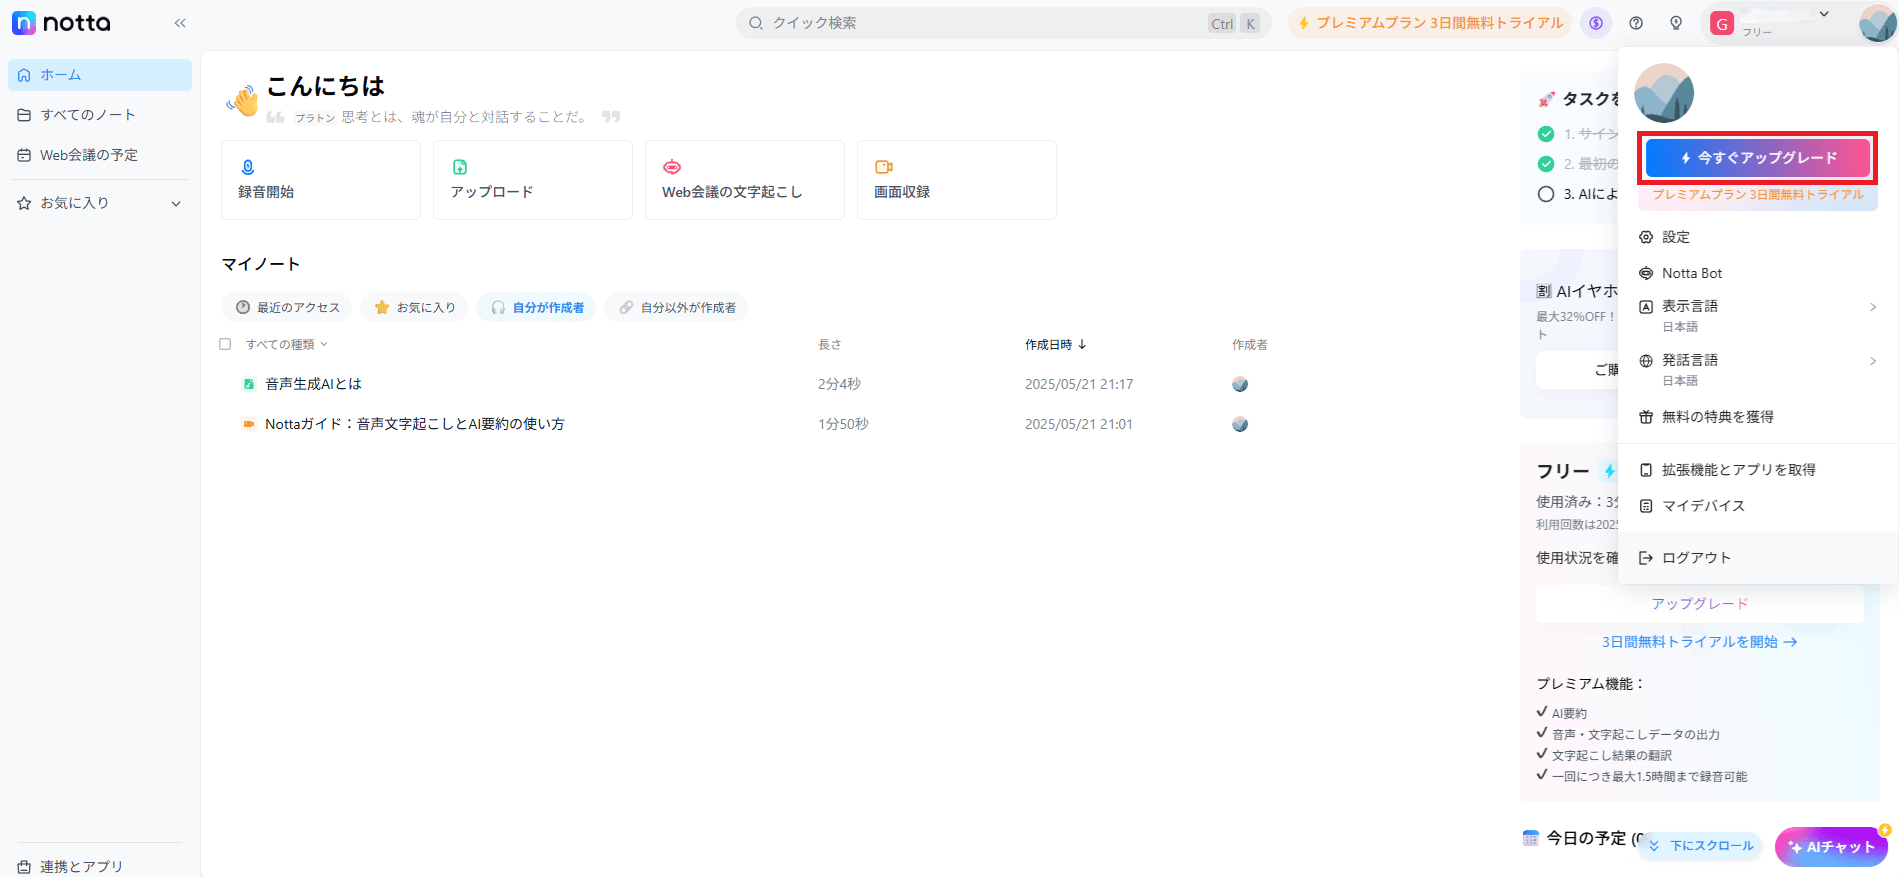Screen dimensions: 1899x877
Task: Click the 作成者 column header
Action: pyautogui.click(x=1249, y=344)
